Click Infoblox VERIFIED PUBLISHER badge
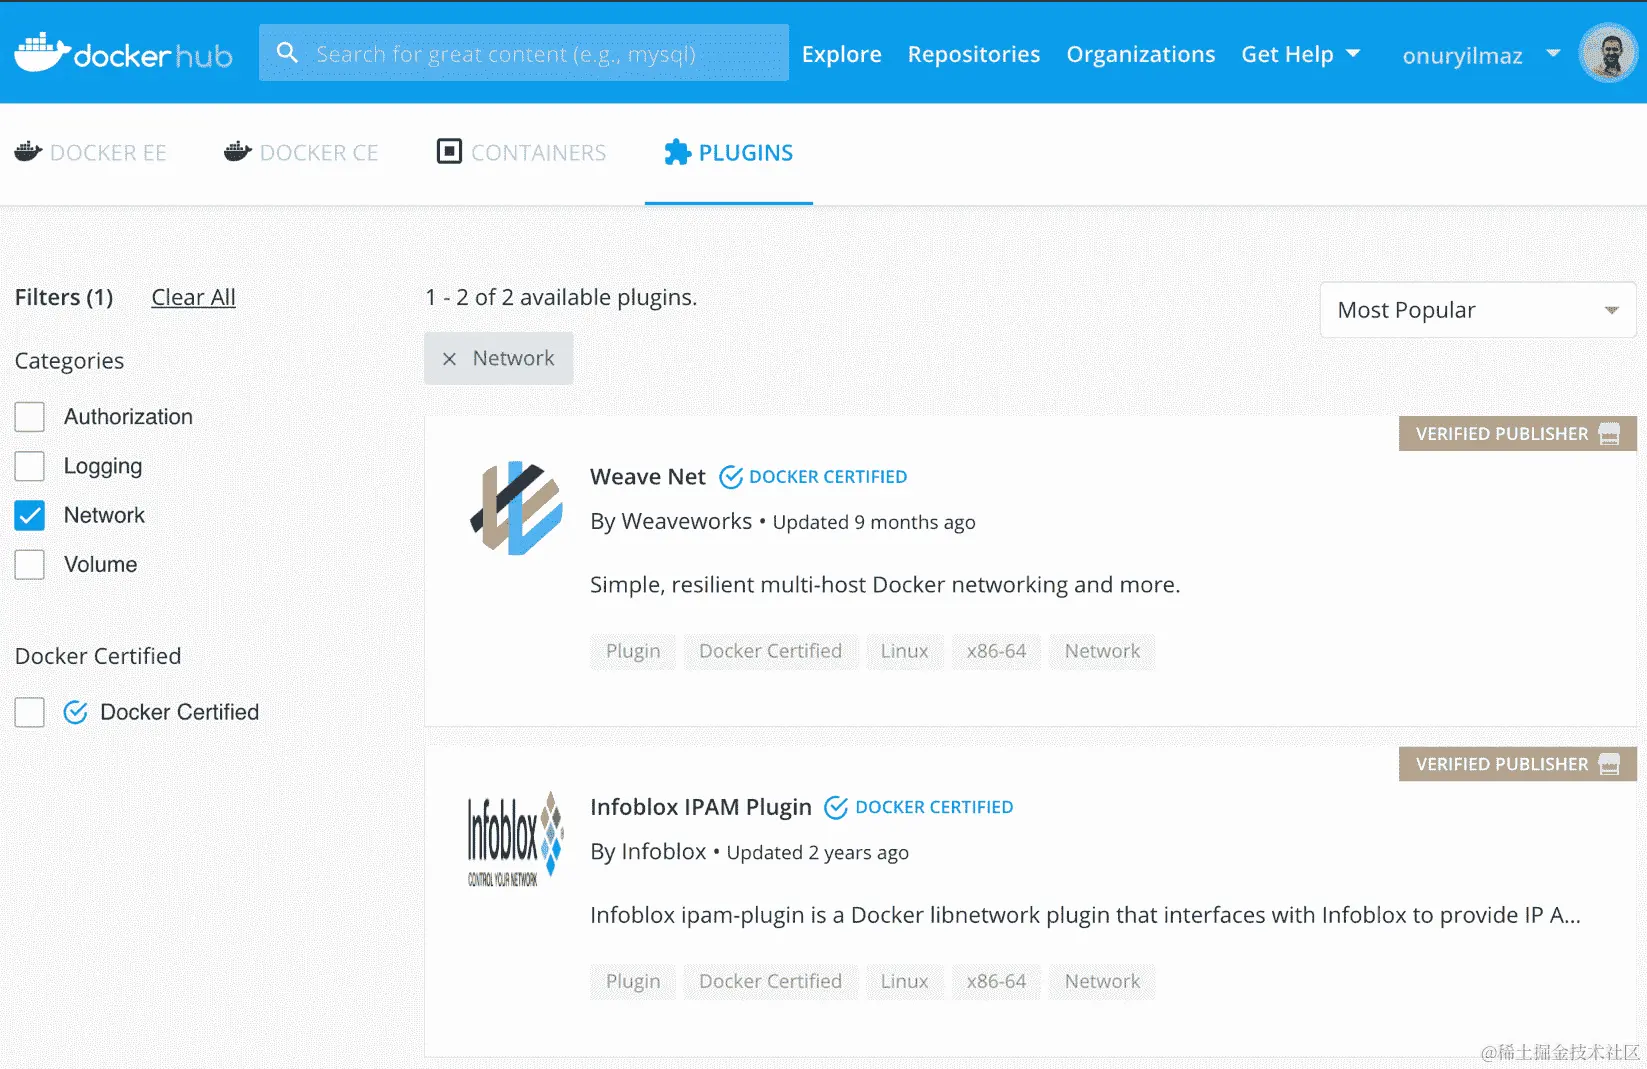 [1518, 764]
